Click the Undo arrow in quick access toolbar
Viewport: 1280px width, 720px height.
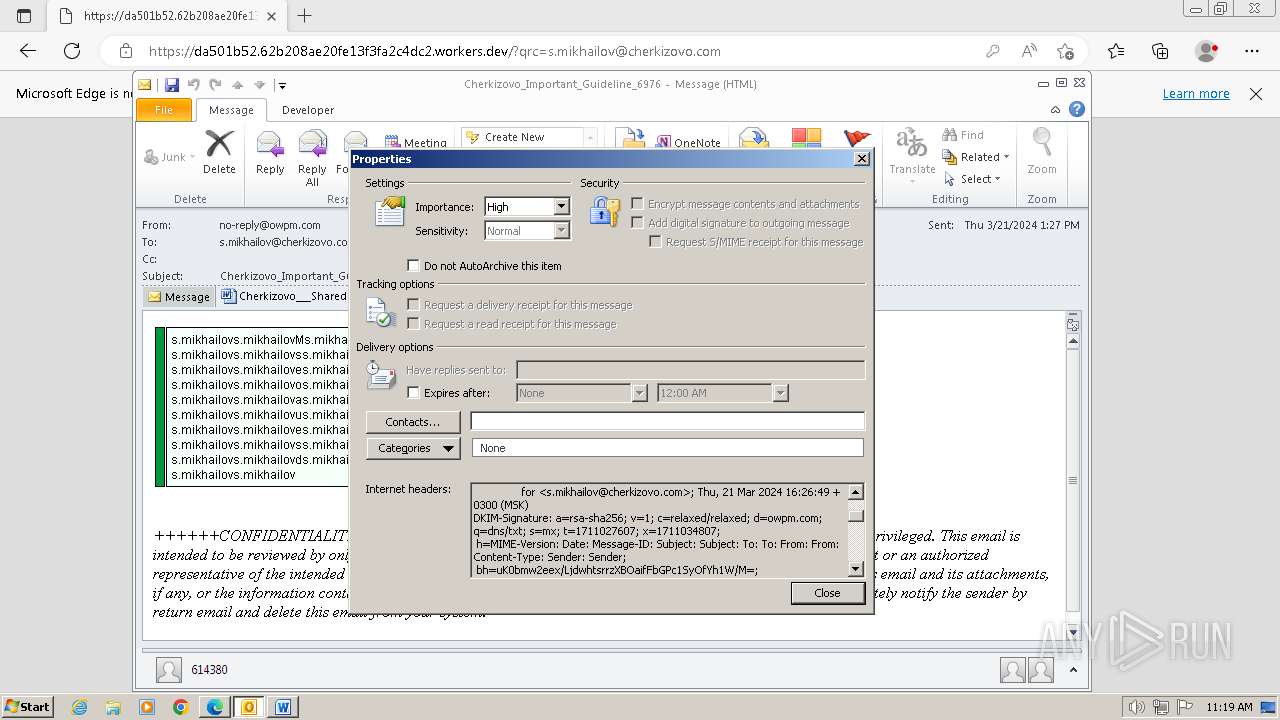click(194, 85)
